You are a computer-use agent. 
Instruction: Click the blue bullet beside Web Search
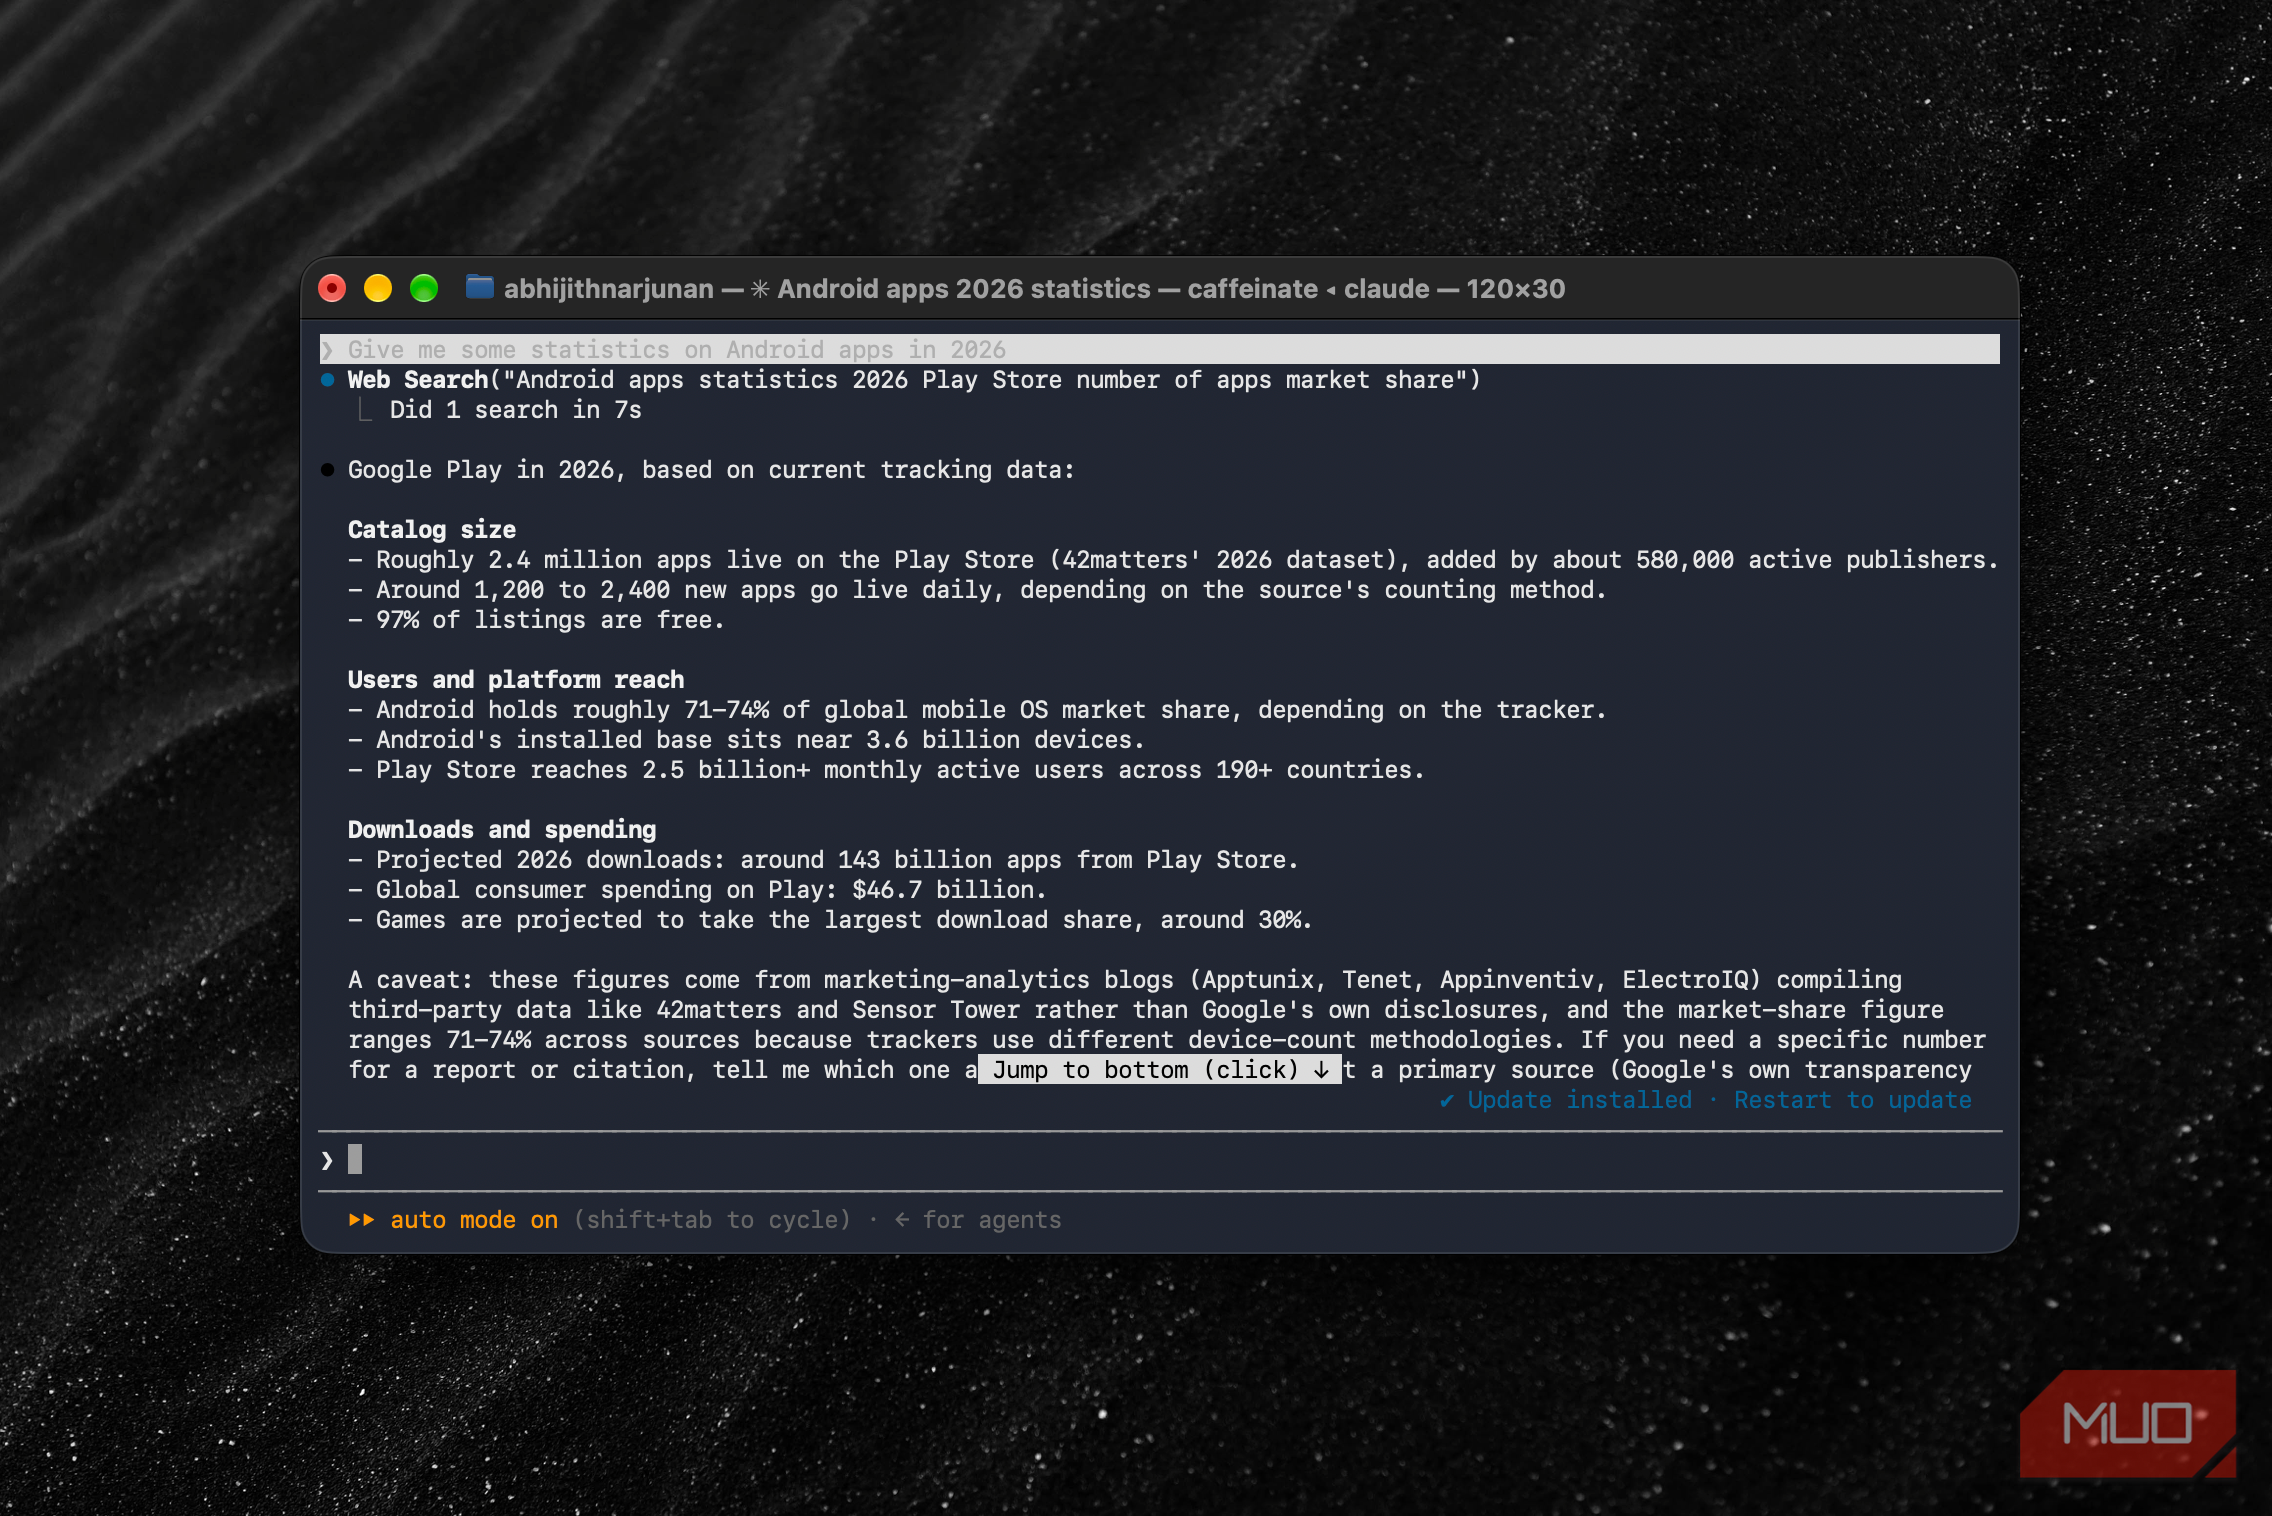pyautogui.click(x=327, y=380)
